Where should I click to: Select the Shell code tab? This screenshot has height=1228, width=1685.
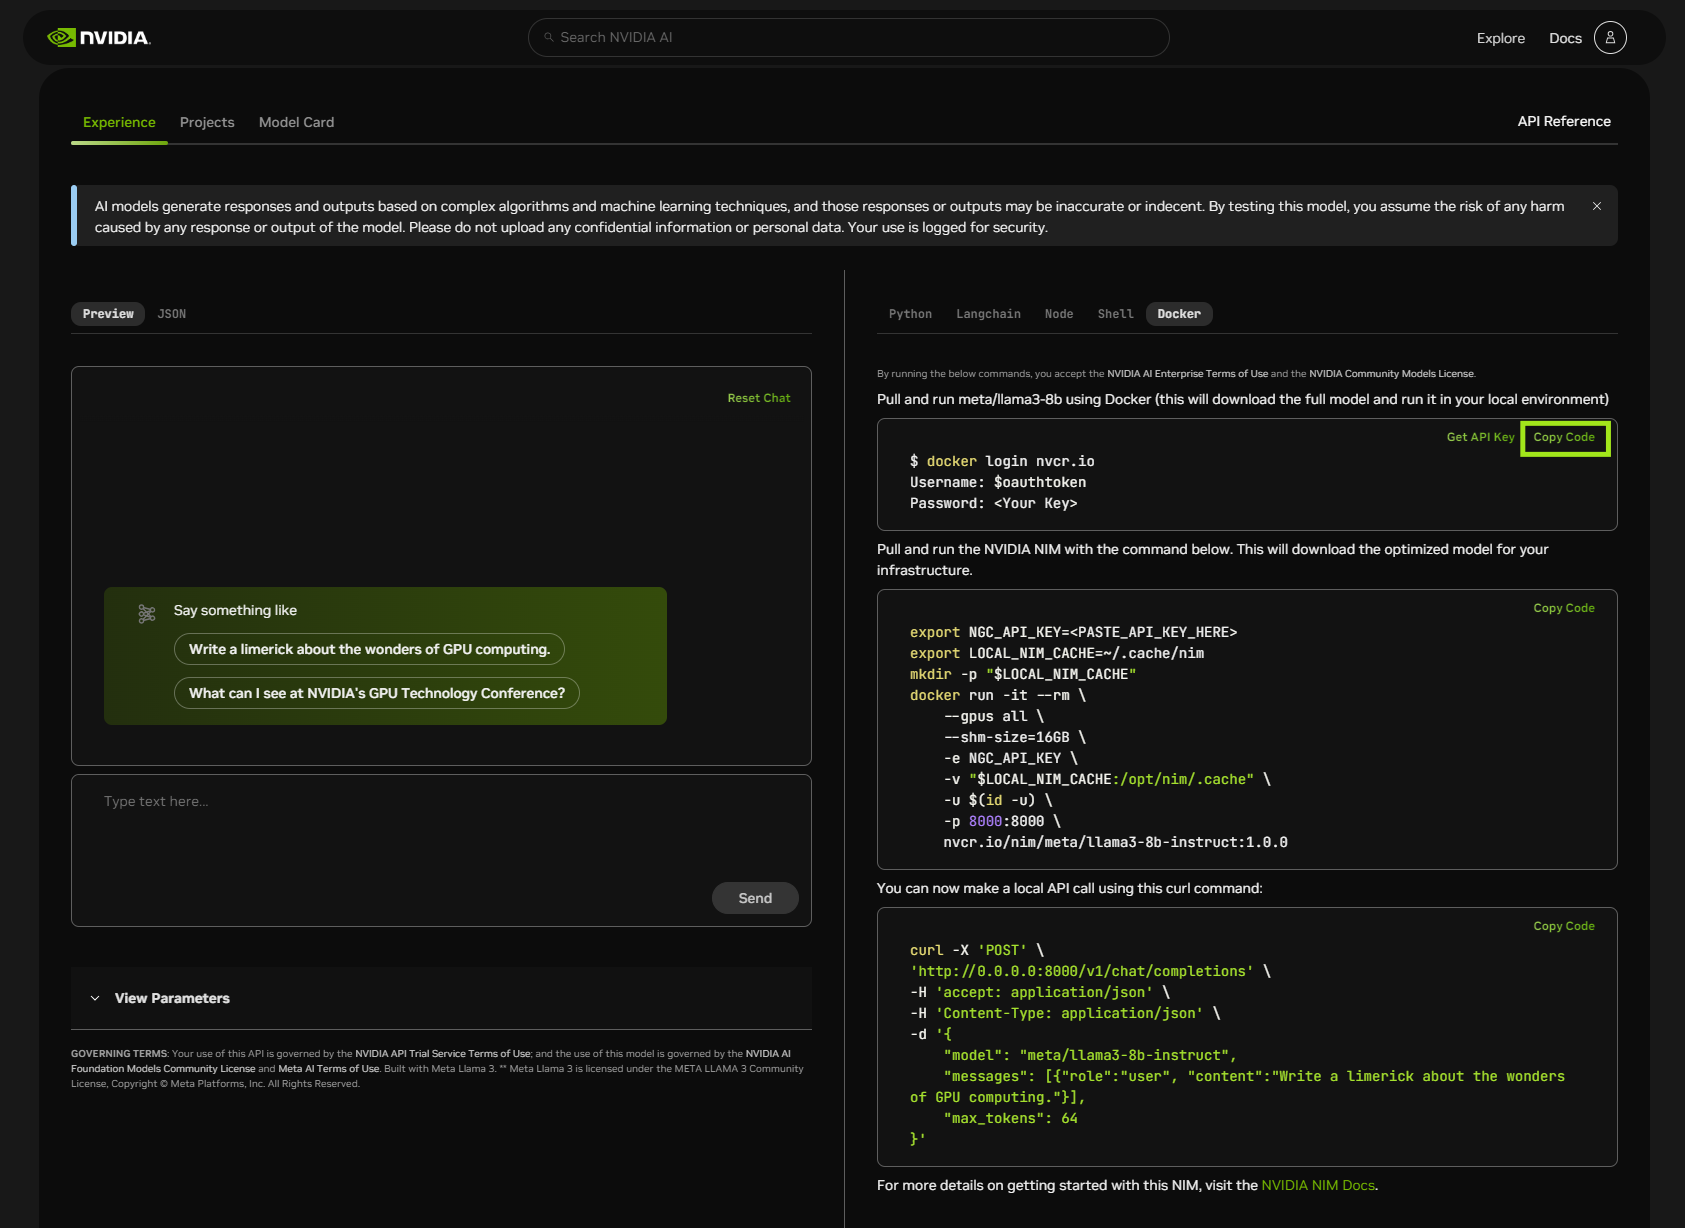(1115, 314)
